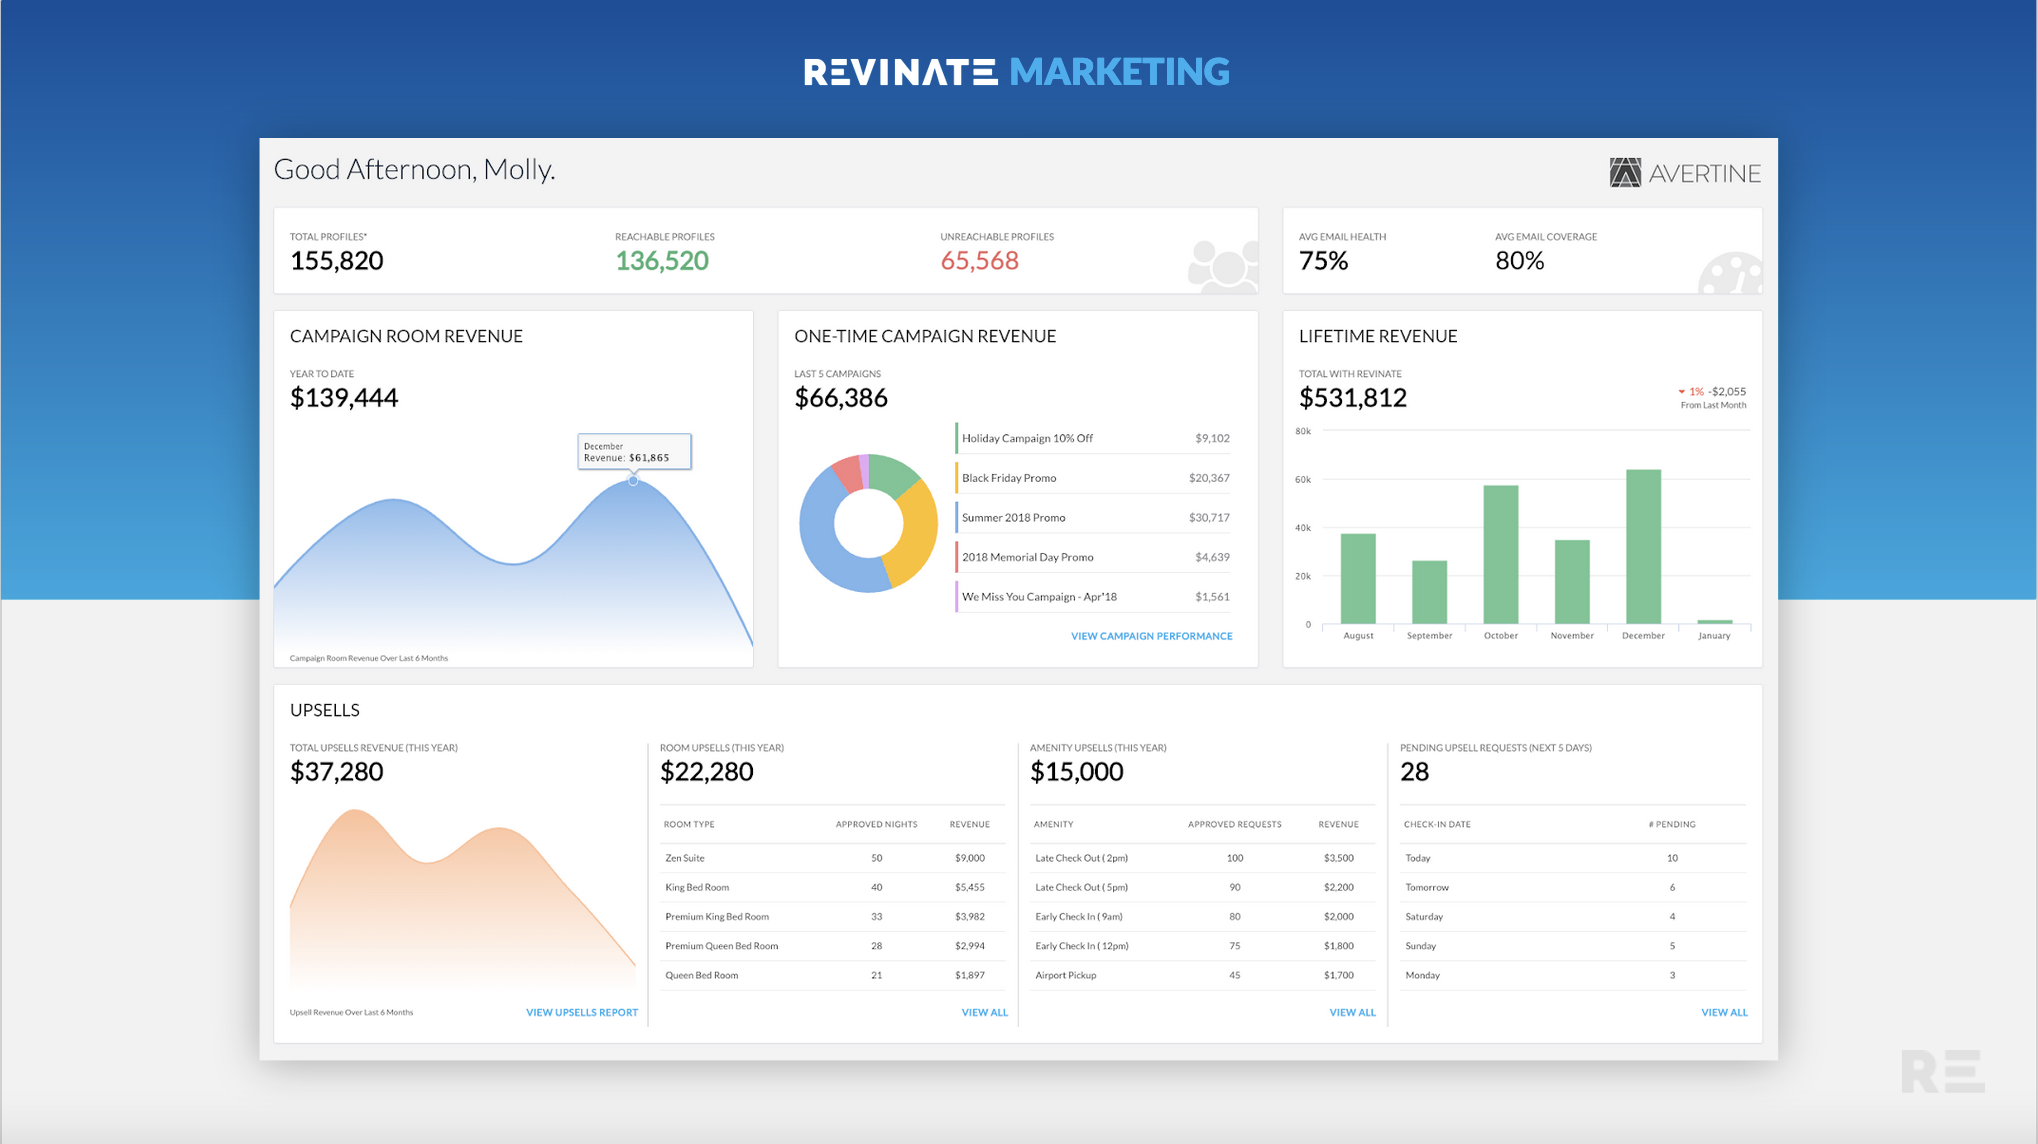Click View All under Pending Upsell Requests

click(1724, 1012)
